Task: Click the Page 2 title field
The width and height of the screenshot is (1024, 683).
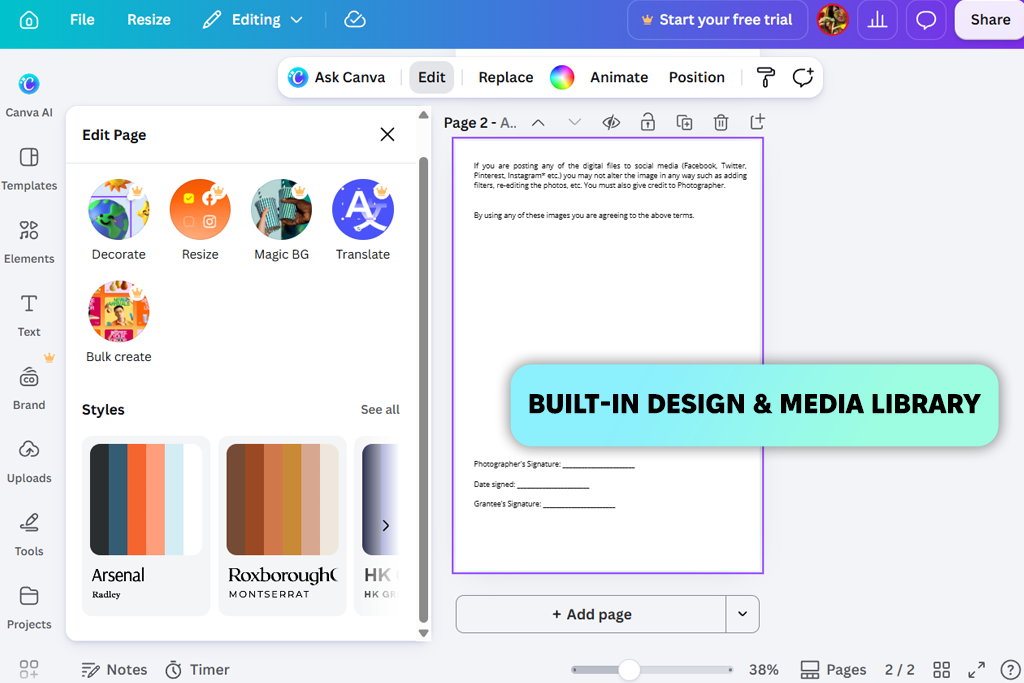Action: pos(480,123)
